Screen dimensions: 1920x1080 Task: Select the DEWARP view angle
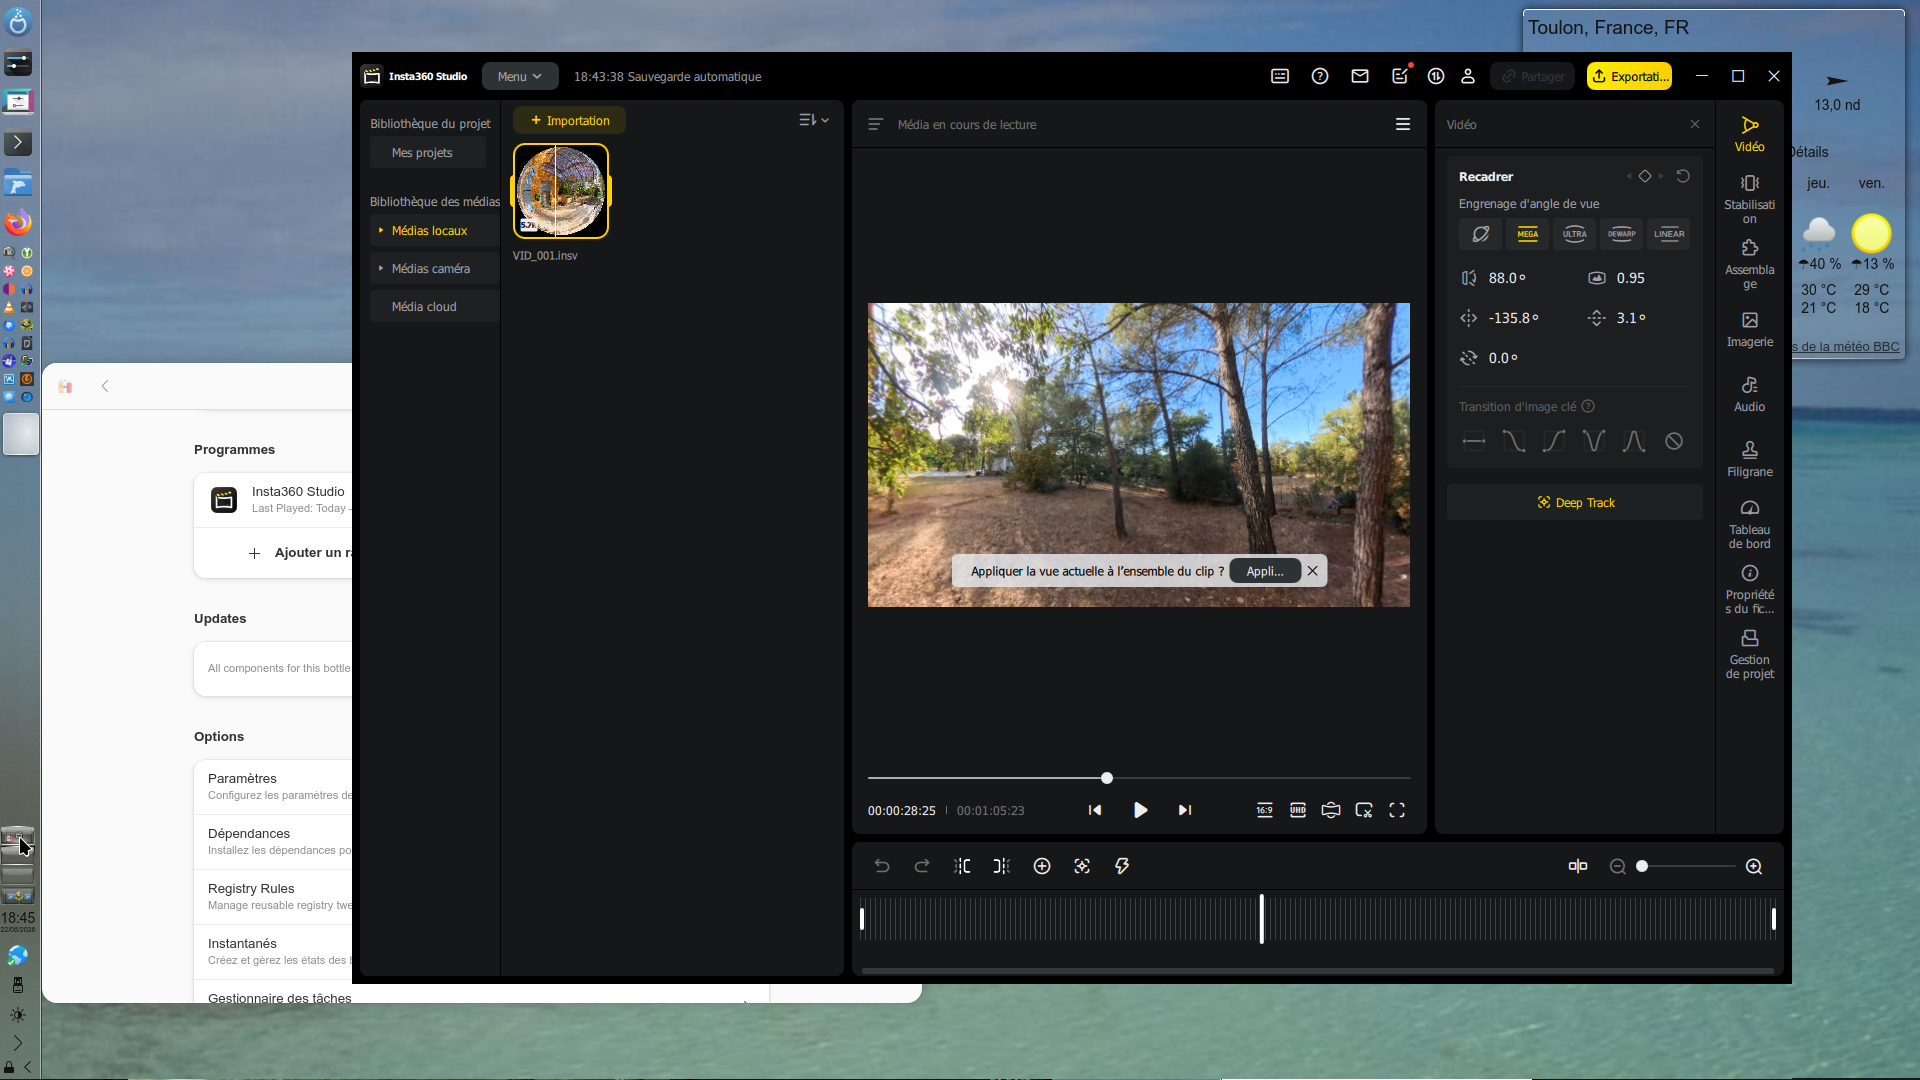[1622, 234]
